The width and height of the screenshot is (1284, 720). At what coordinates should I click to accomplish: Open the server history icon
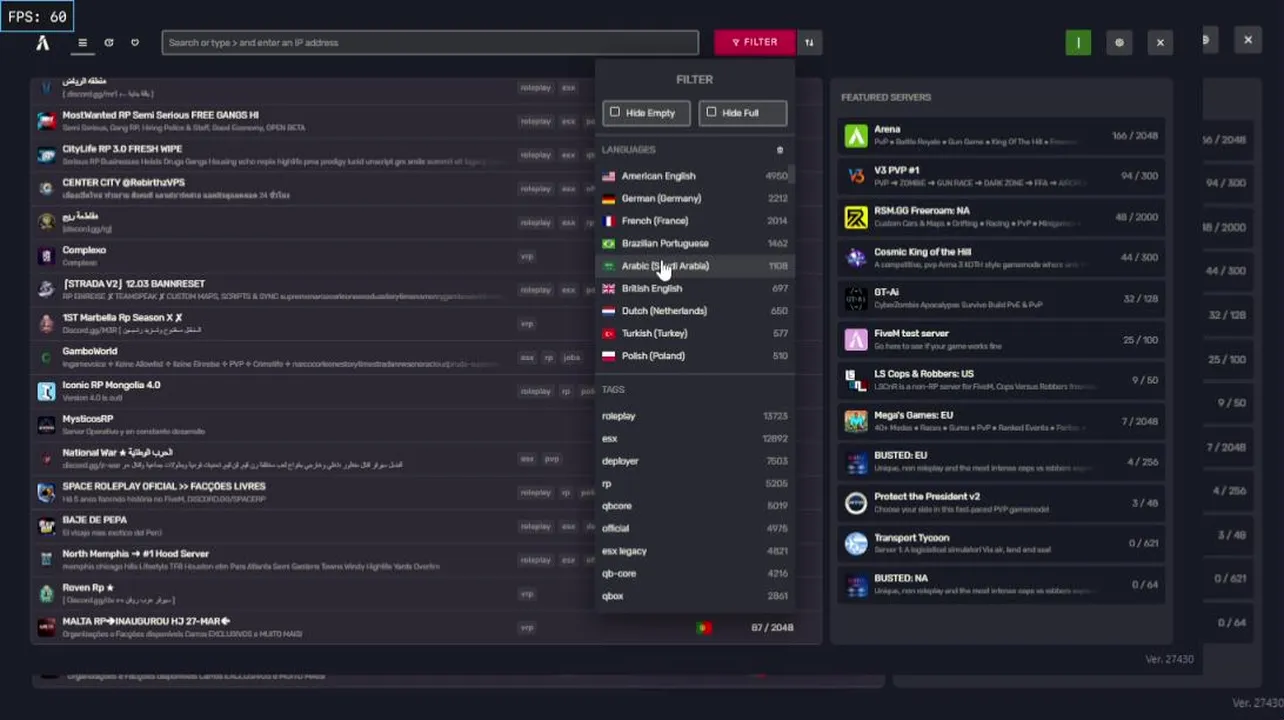coord(109,43)
